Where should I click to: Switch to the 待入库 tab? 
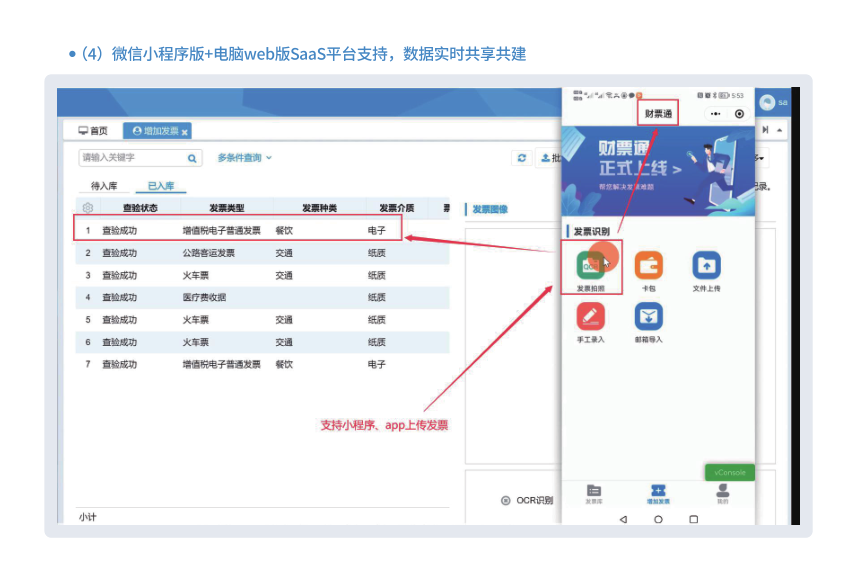[105, 186]
